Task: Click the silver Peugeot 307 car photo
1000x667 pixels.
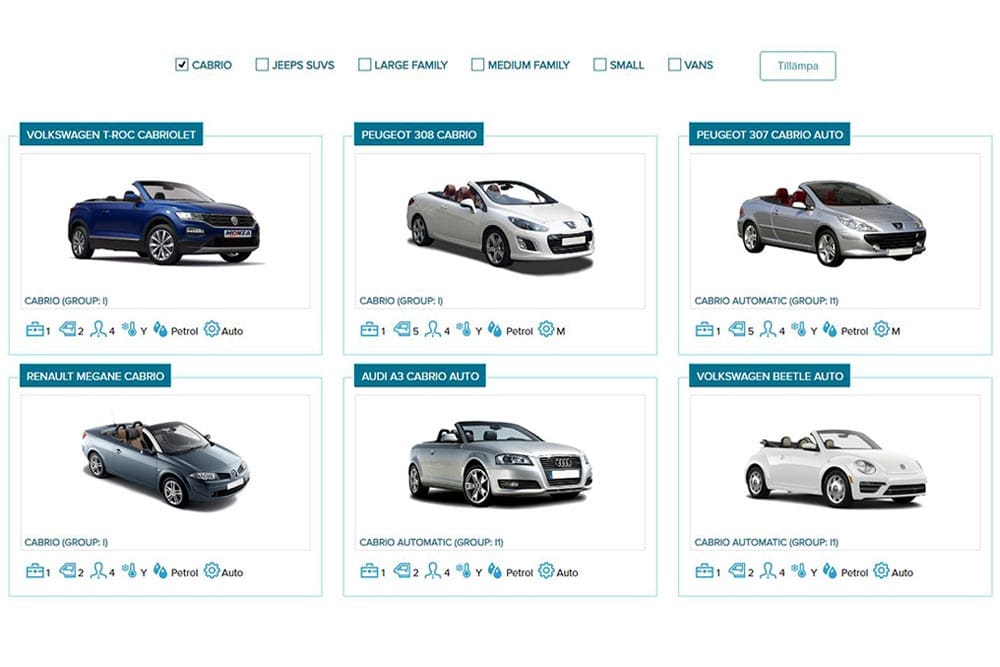Action: pos(831,223)
